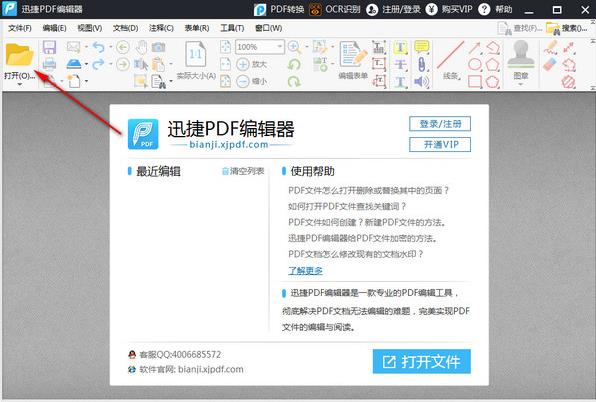This screenshot has height=402, width=596.
Task: Click the 购买VIP button in title bar
Action: click(x=449, y=9)
